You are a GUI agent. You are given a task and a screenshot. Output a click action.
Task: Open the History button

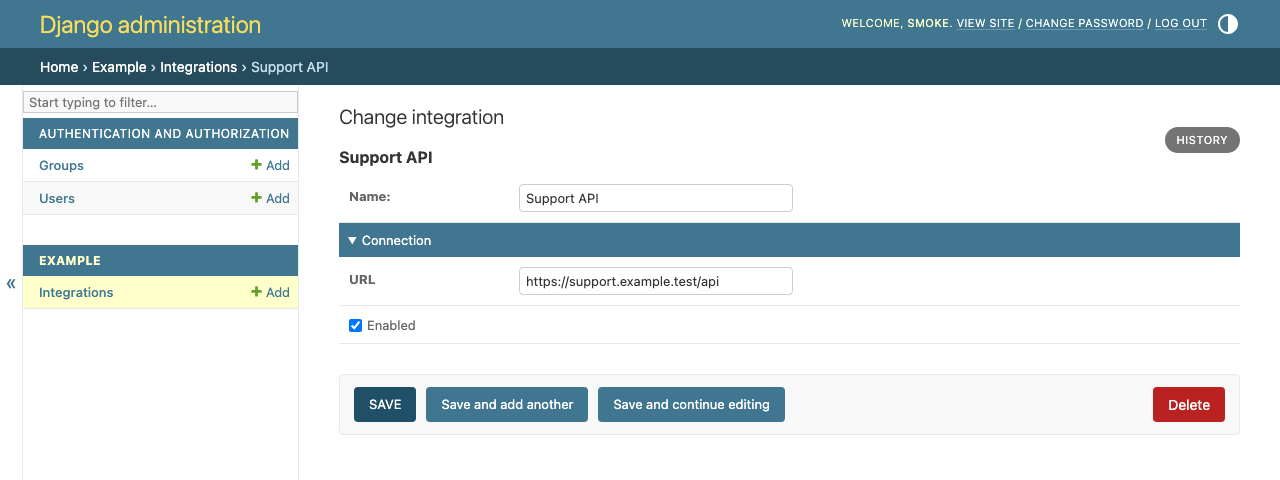pyautogui.click(x=1202, y=140)
